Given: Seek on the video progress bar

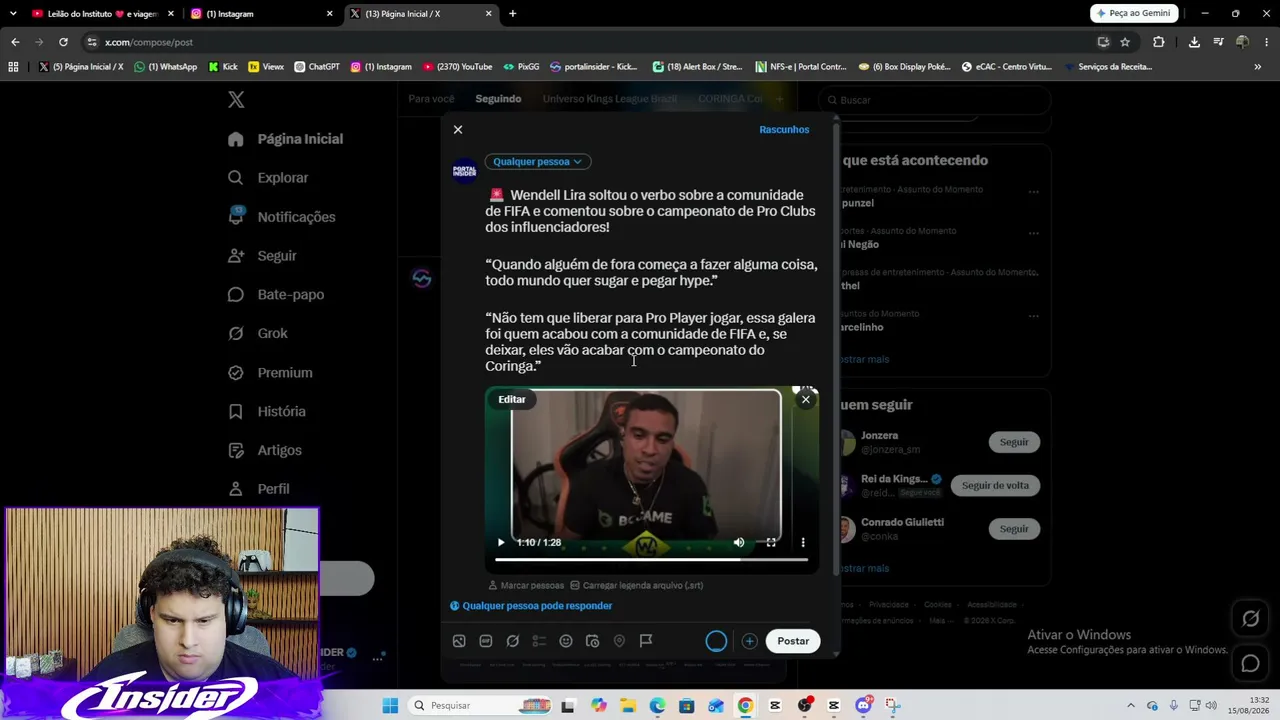Looking at the screenshot, I should click(651, 560).
